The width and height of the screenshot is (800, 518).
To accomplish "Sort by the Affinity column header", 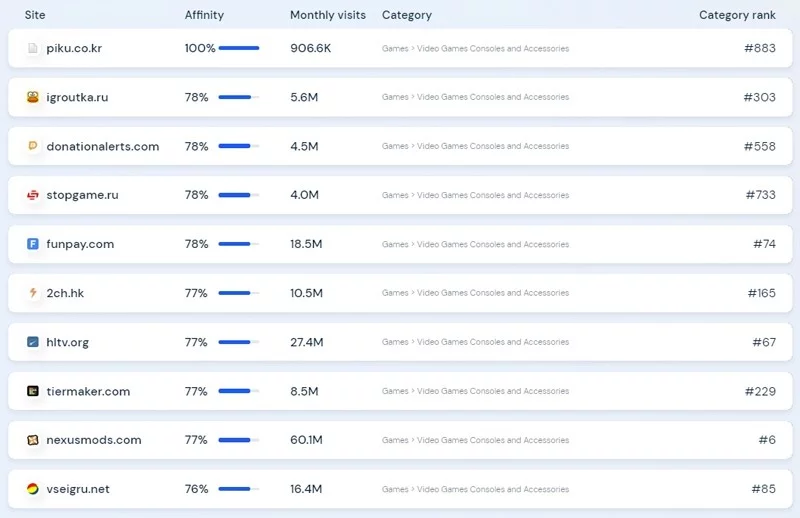I will click(x=204, y=15).
